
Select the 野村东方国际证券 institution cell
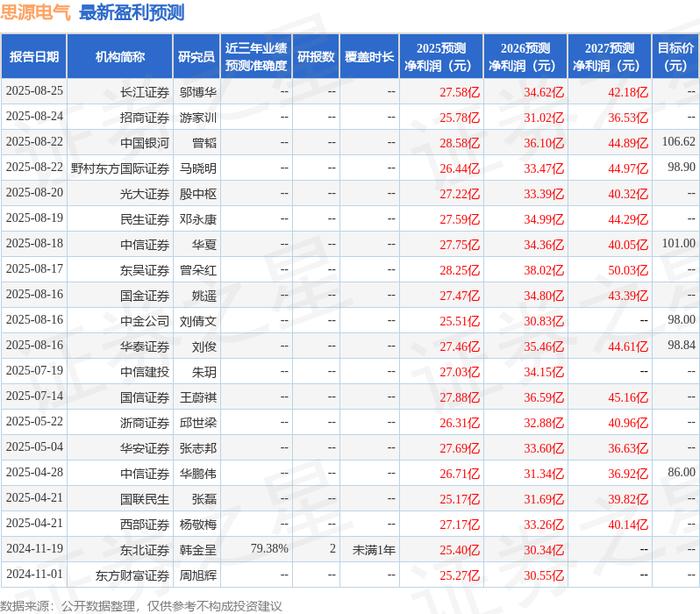pos(120,169)
